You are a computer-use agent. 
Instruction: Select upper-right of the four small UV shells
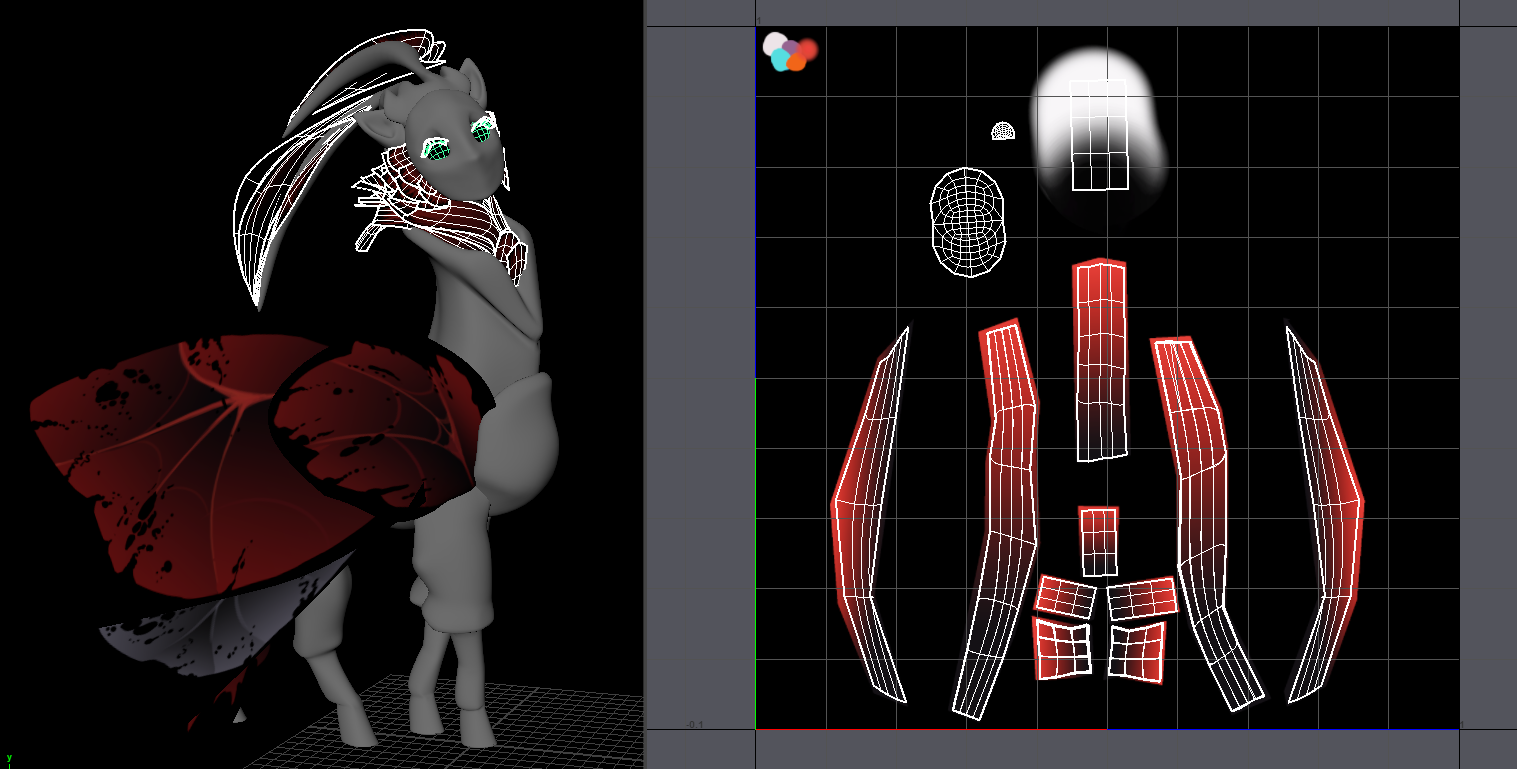click(x=1142, y=598)
